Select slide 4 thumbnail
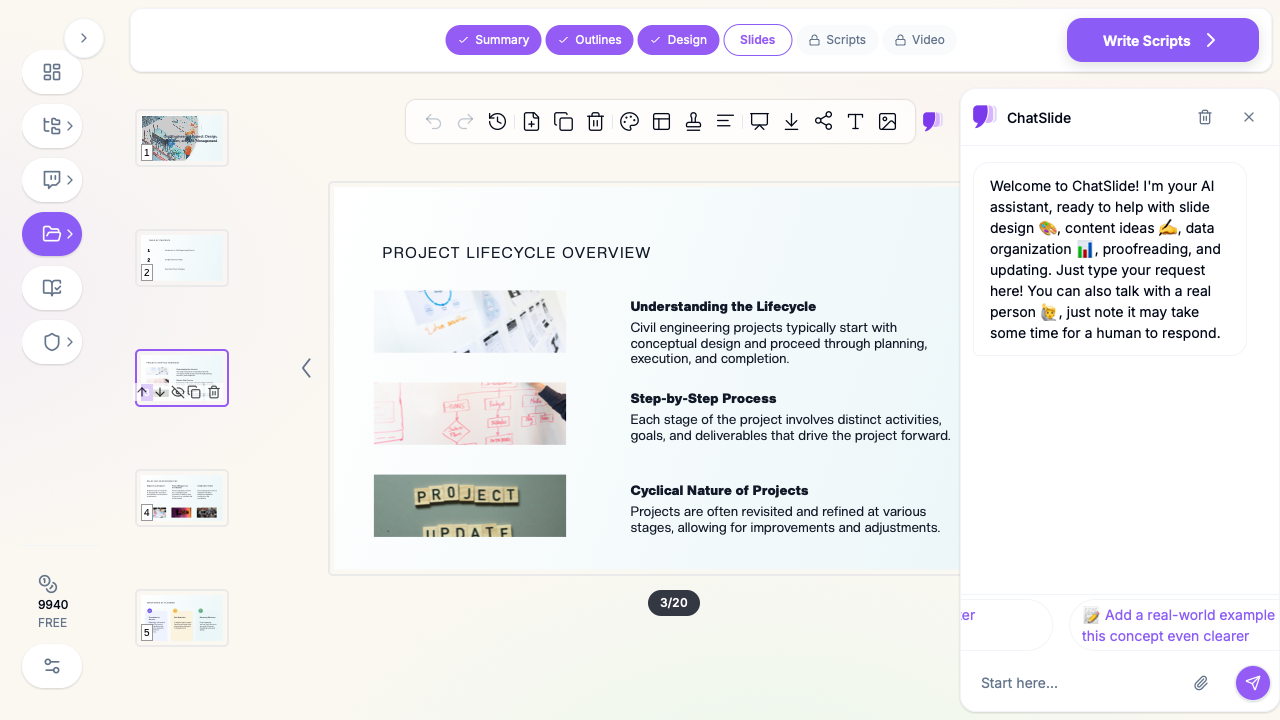The image size is (1280, 720). coord(182,498)
